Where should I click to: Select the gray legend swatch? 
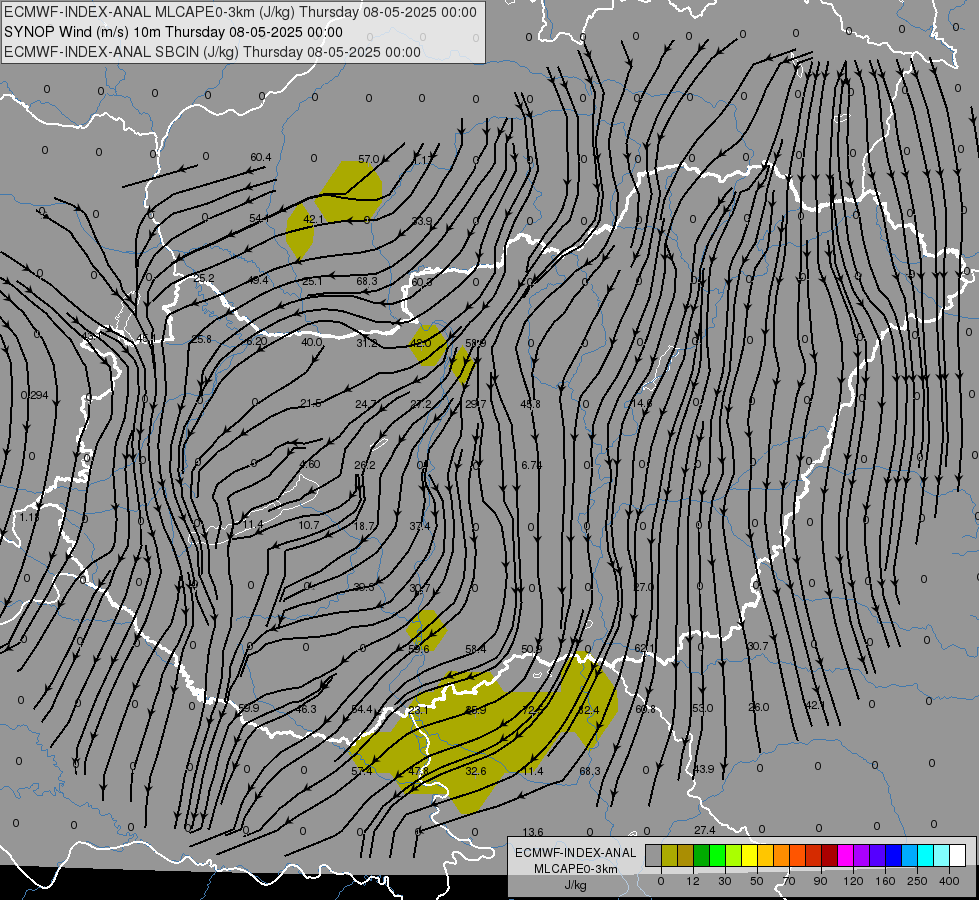tap(653, 856)
